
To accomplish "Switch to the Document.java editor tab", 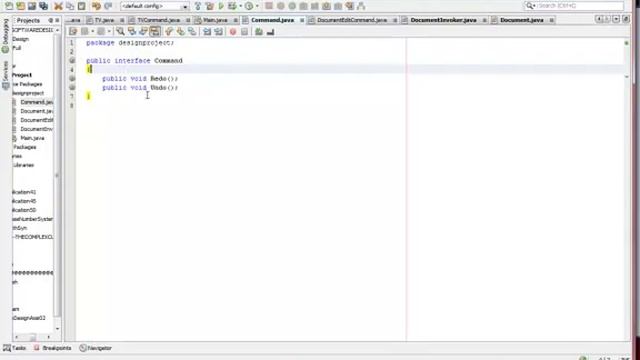I will pyautogui.click(x=521, y=20).
